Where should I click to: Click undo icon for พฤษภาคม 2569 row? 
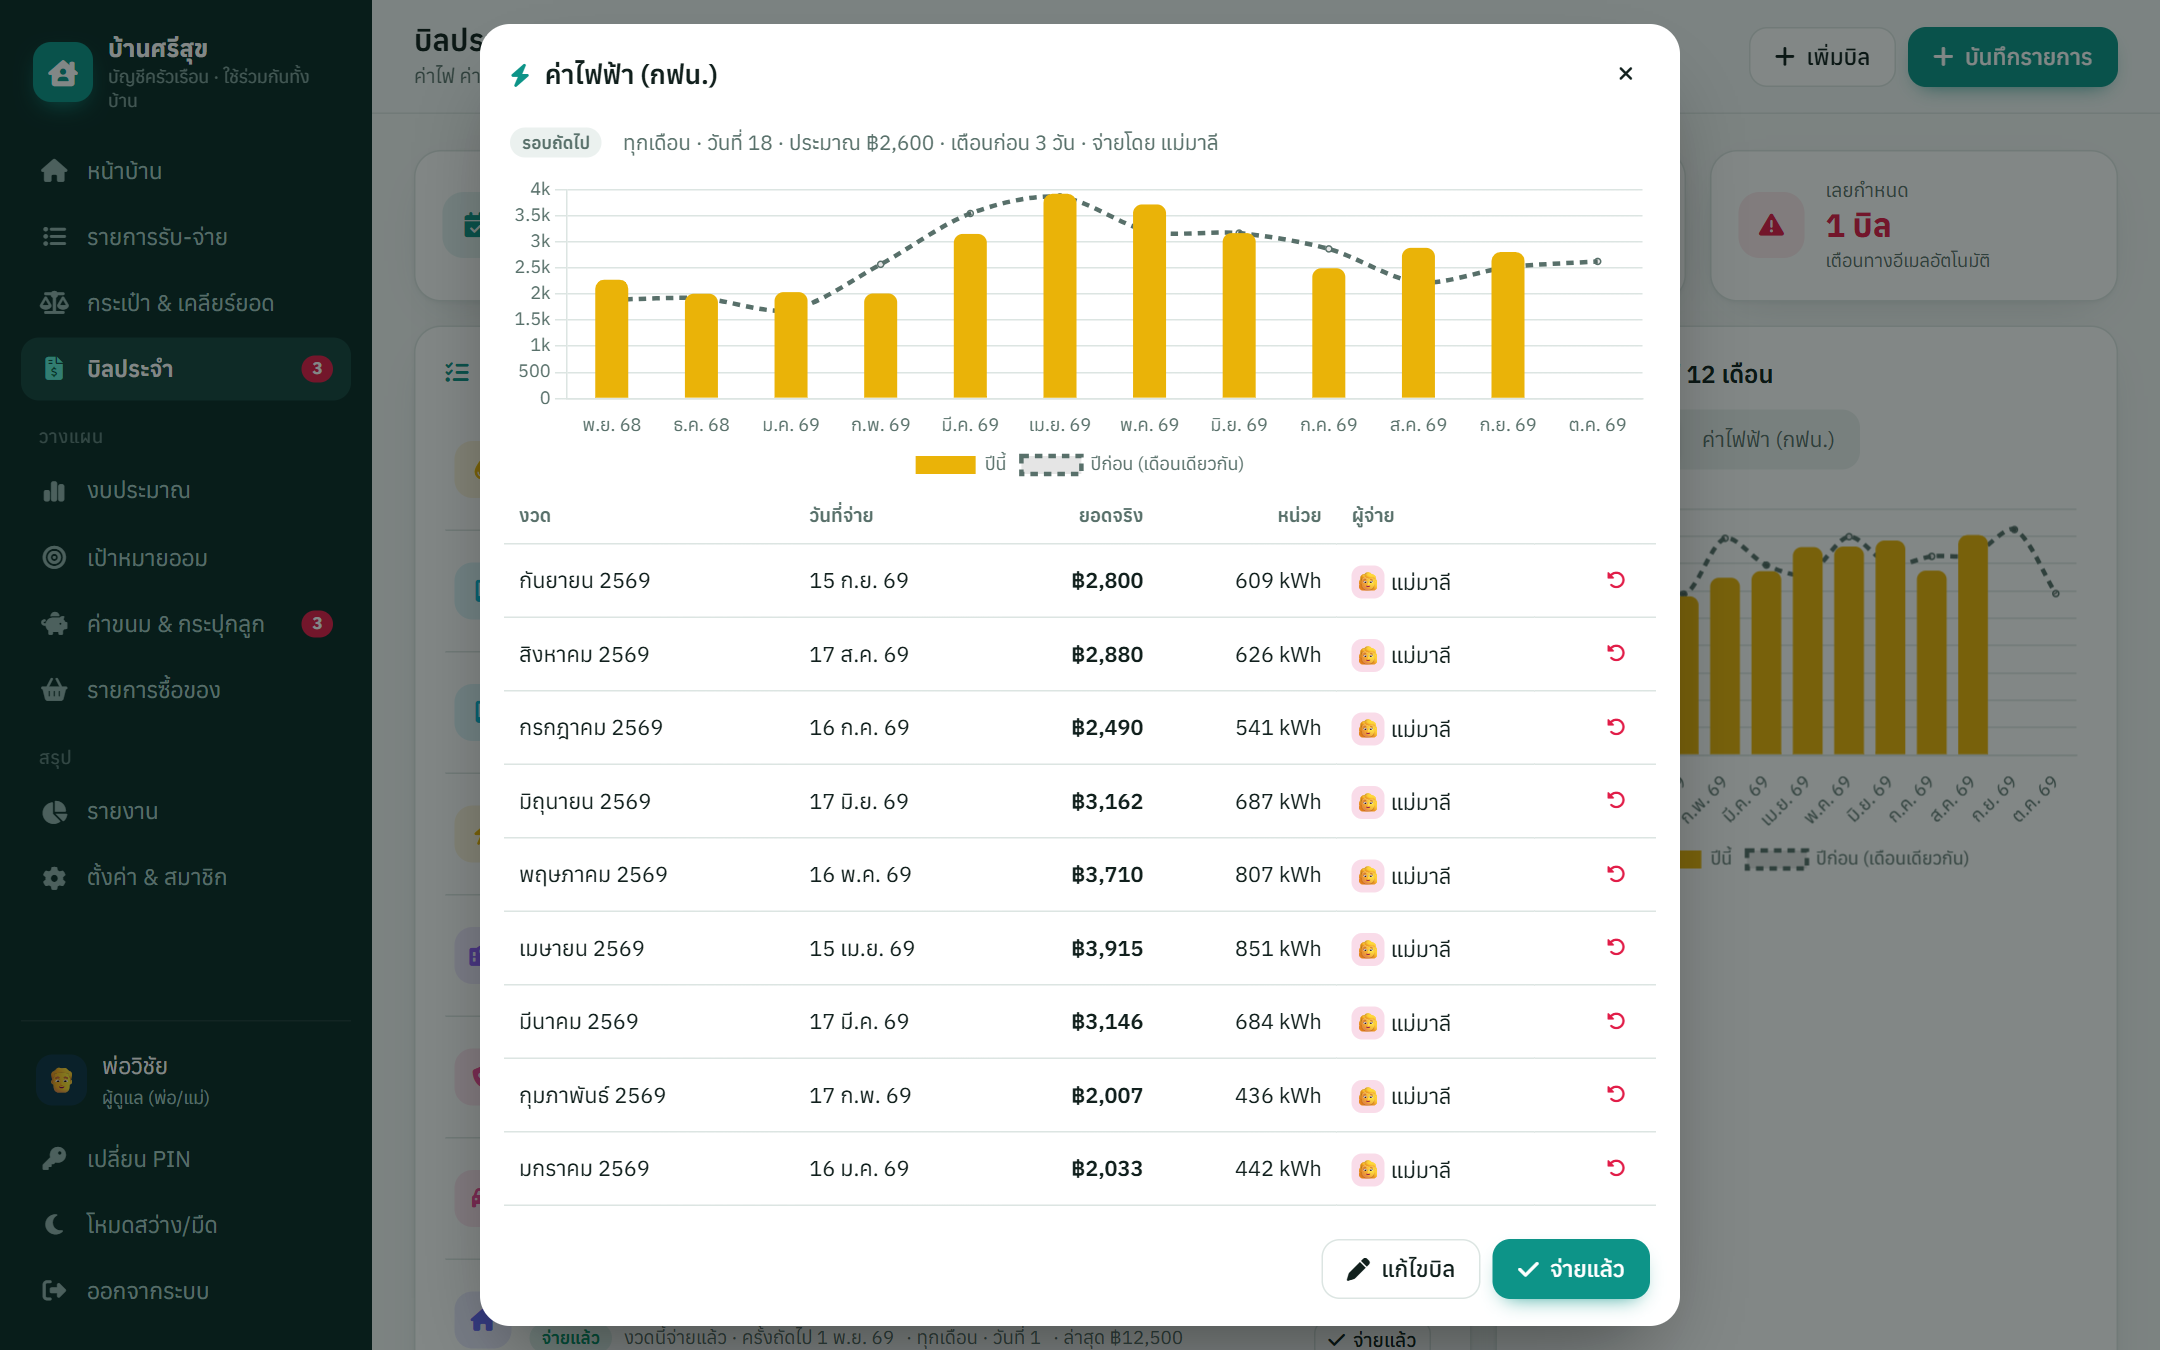point(1615,874)
